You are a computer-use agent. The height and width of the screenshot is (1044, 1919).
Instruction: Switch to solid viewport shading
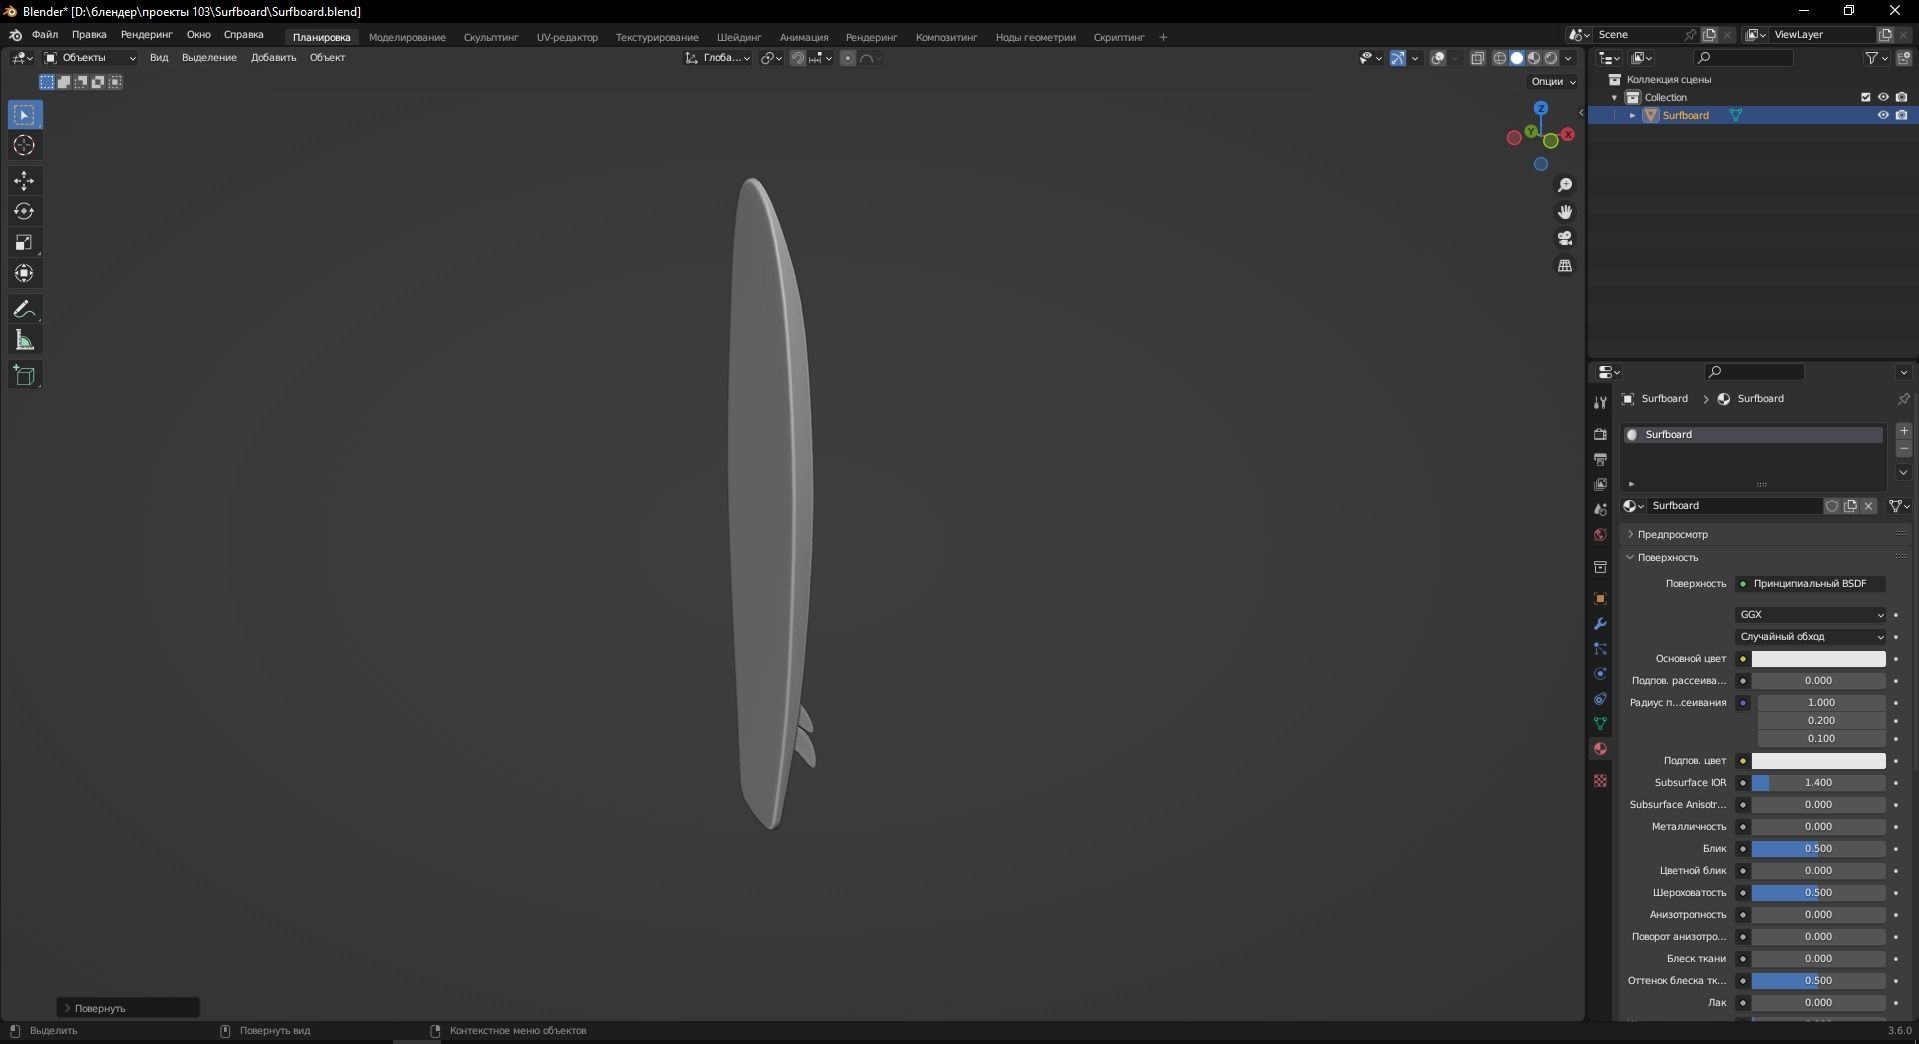(1517, 58)
